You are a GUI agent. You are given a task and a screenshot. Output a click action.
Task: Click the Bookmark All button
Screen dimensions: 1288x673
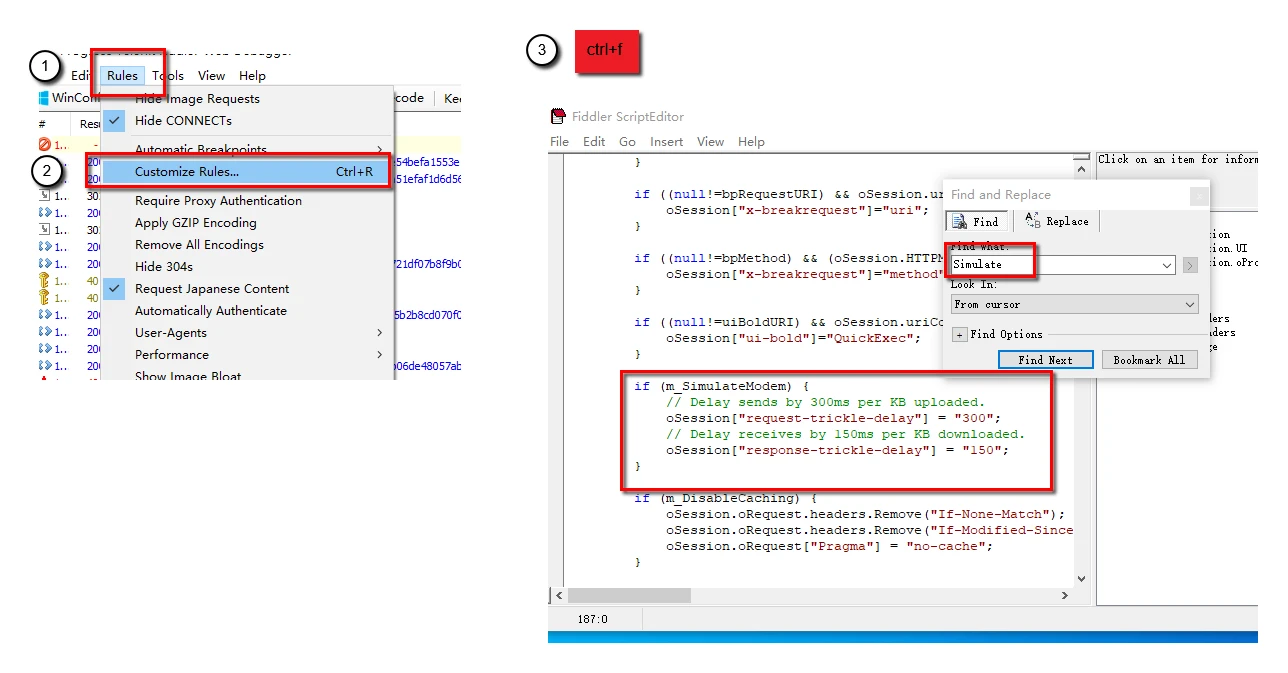pos(1149,360)
